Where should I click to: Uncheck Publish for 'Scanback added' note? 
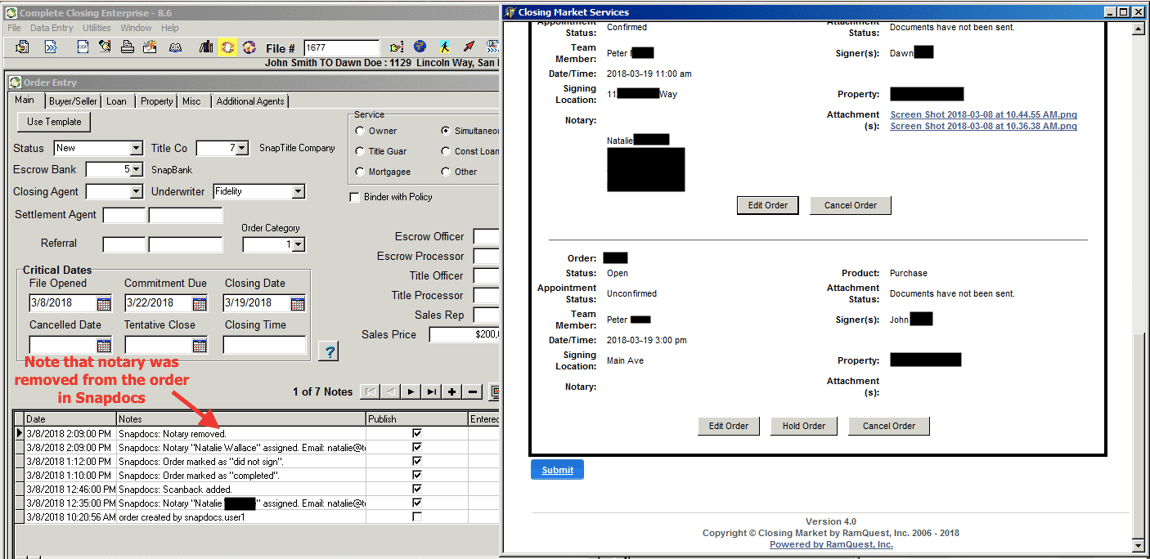tap(417, 489)
